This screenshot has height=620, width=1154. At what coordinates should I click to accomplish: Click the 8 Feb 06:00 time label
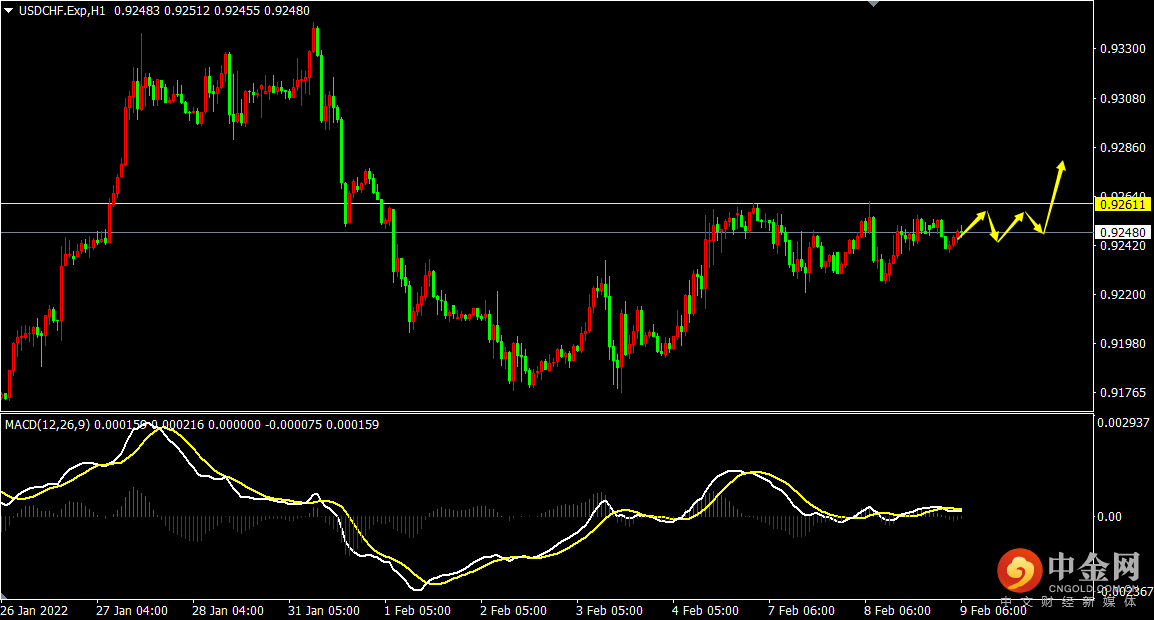897,611
